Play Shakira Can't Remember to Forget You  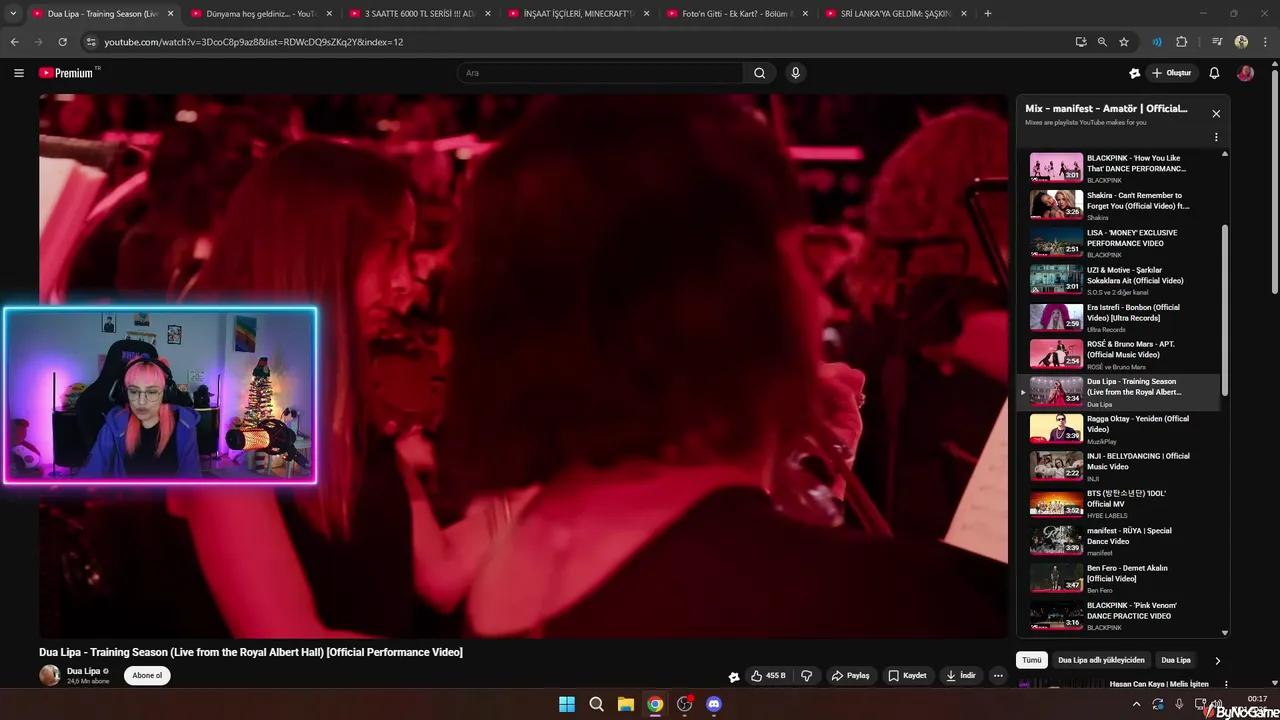[x=1118, y=204]
